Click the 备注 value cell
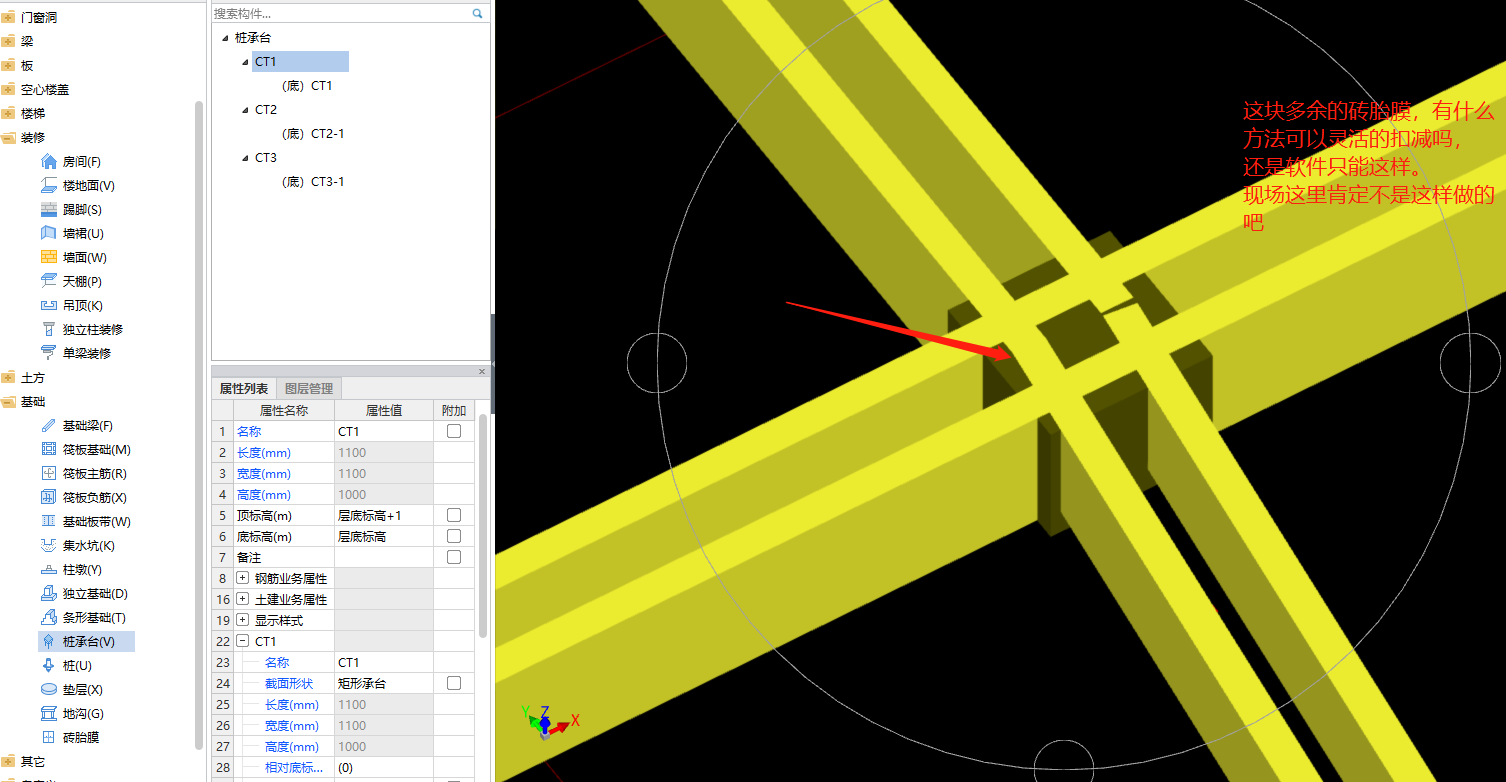 coord(384,557)
